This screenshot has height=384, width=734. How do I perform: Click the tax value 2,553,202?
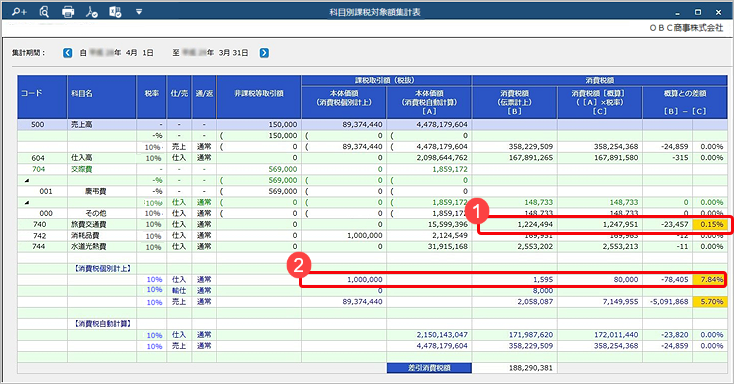[x=535, y=246]
